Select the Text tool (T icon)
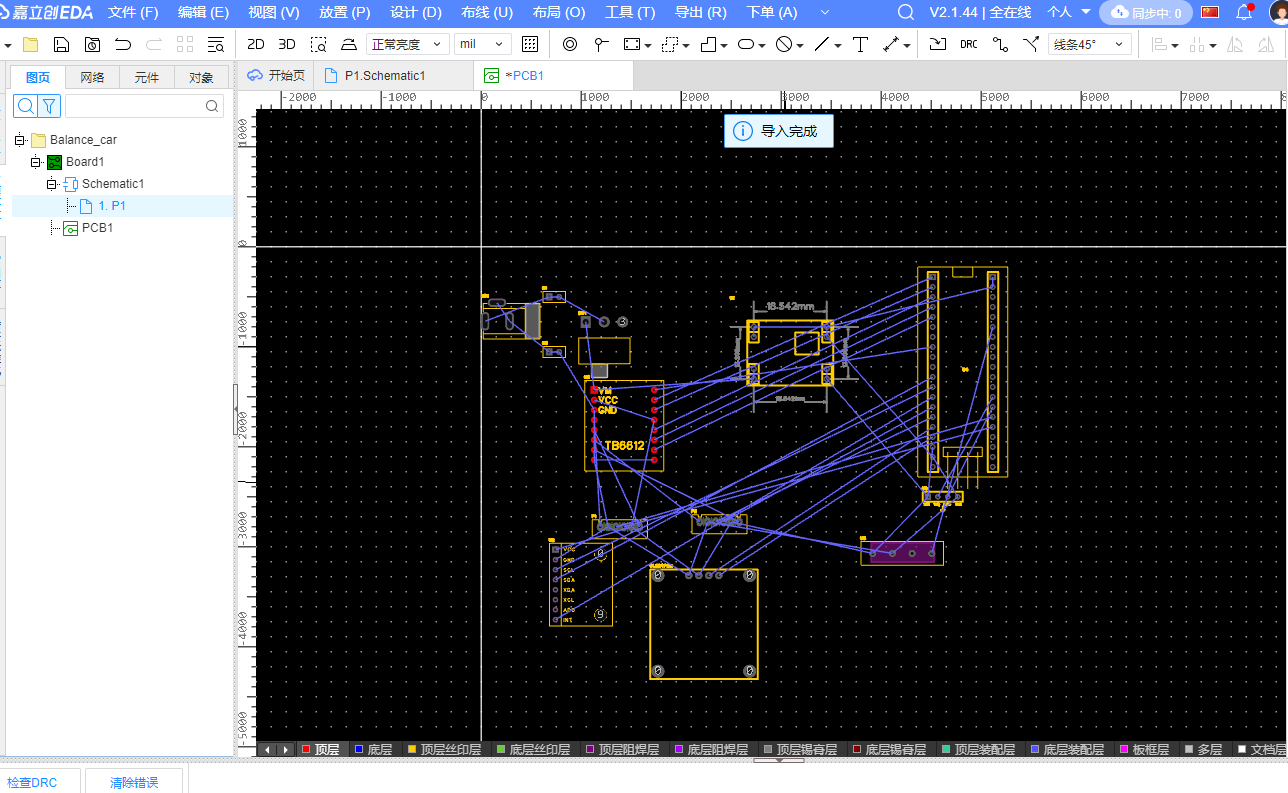 pyautogui.click(x=860, y=44)
